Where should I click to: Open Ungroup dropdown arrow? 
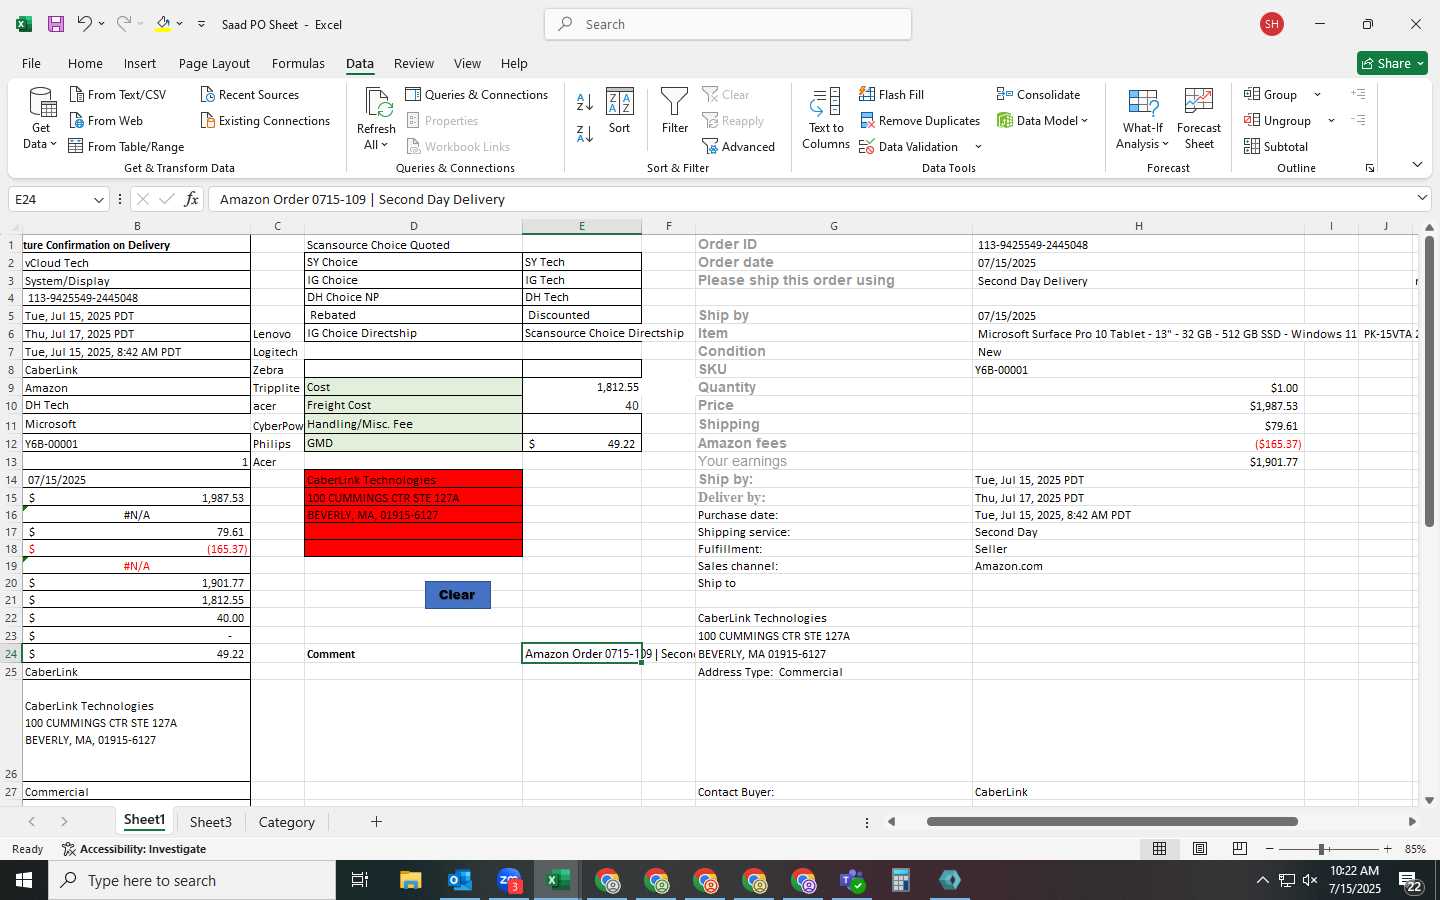(1331, 120)
